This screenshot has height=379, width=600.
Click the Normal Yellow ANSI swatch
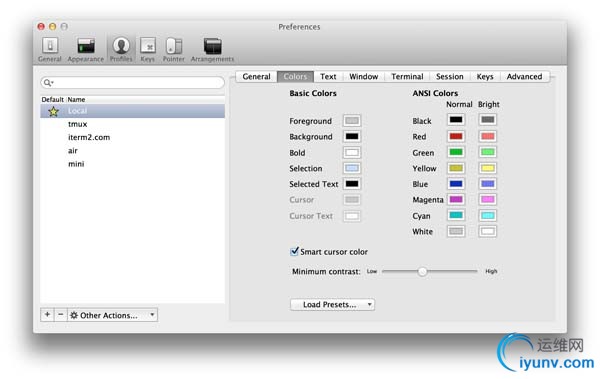pos(456,168)
